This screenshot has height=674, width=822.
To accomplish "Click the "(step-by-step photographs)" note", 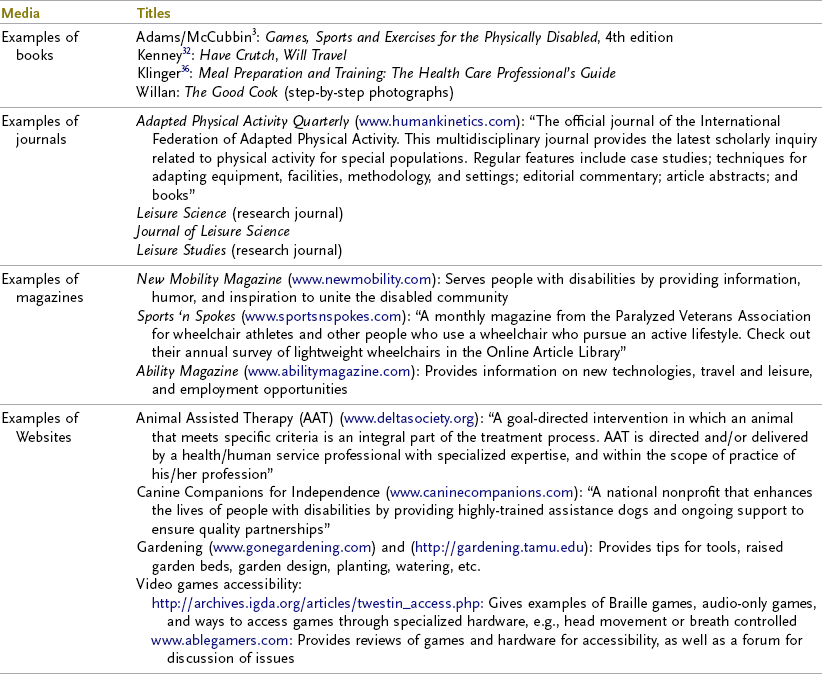I will pyautogui.click(x=369, y=92).
